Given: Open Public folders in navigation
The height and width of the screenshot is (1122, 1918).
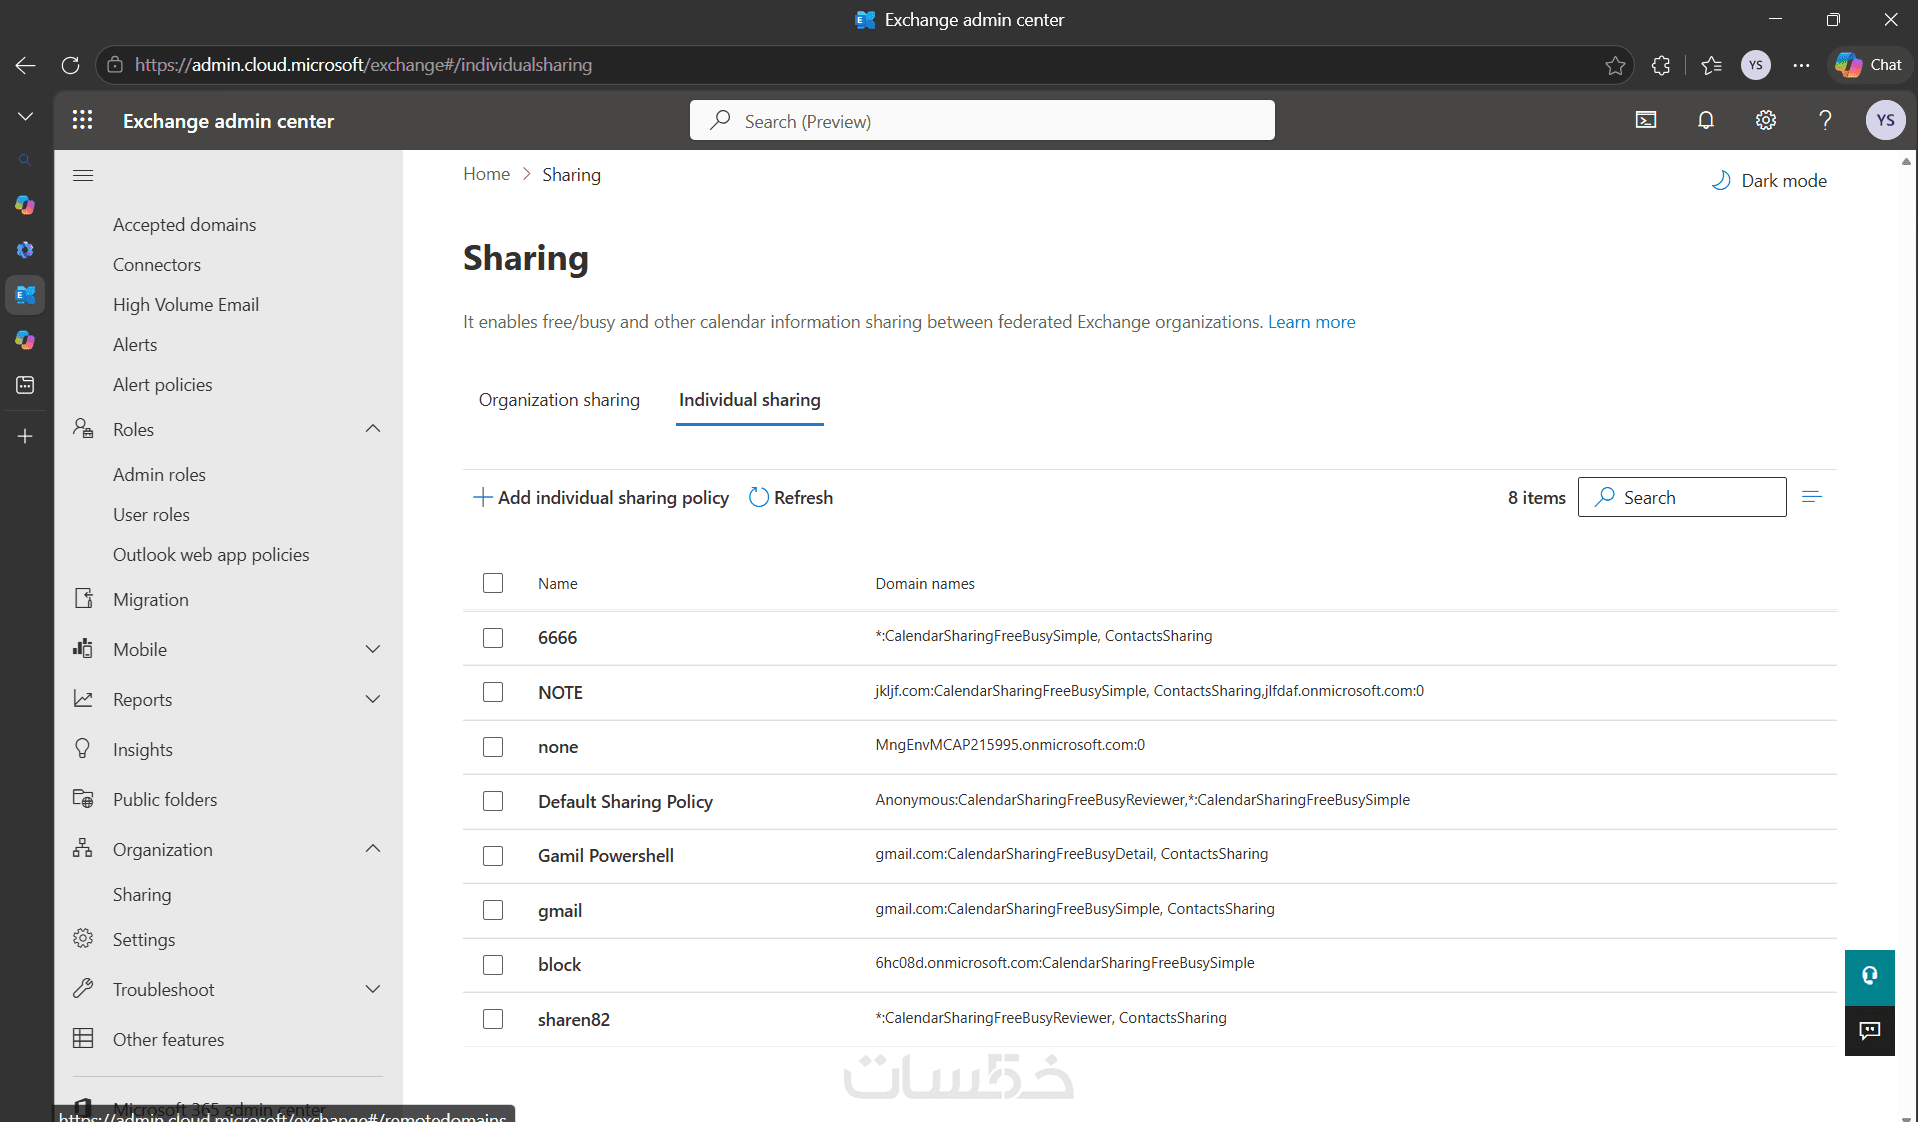Looking at the screenshot, I should pos(165,800).
